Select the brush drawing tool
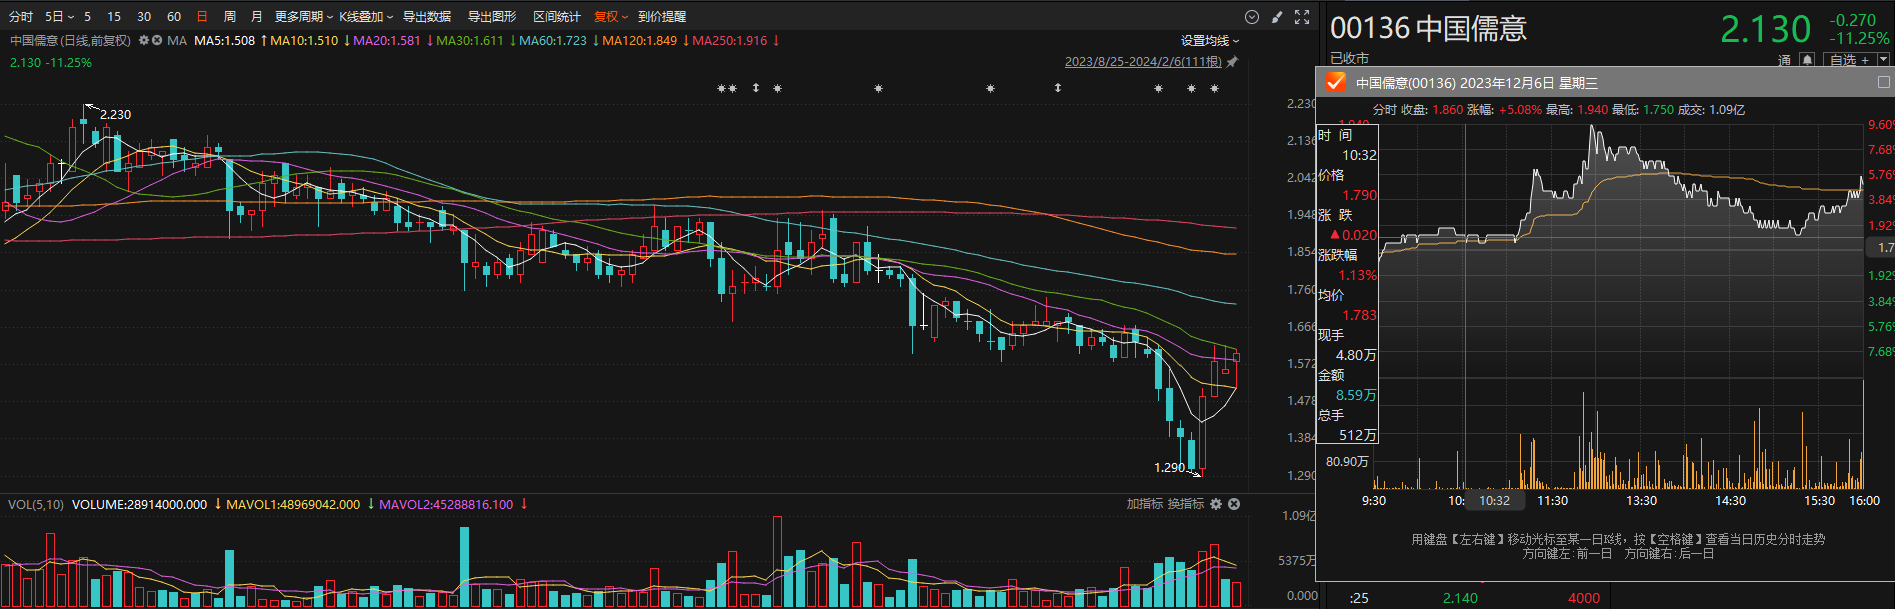Screen dimensions: 1895x609 click(x=1277, y=17)
